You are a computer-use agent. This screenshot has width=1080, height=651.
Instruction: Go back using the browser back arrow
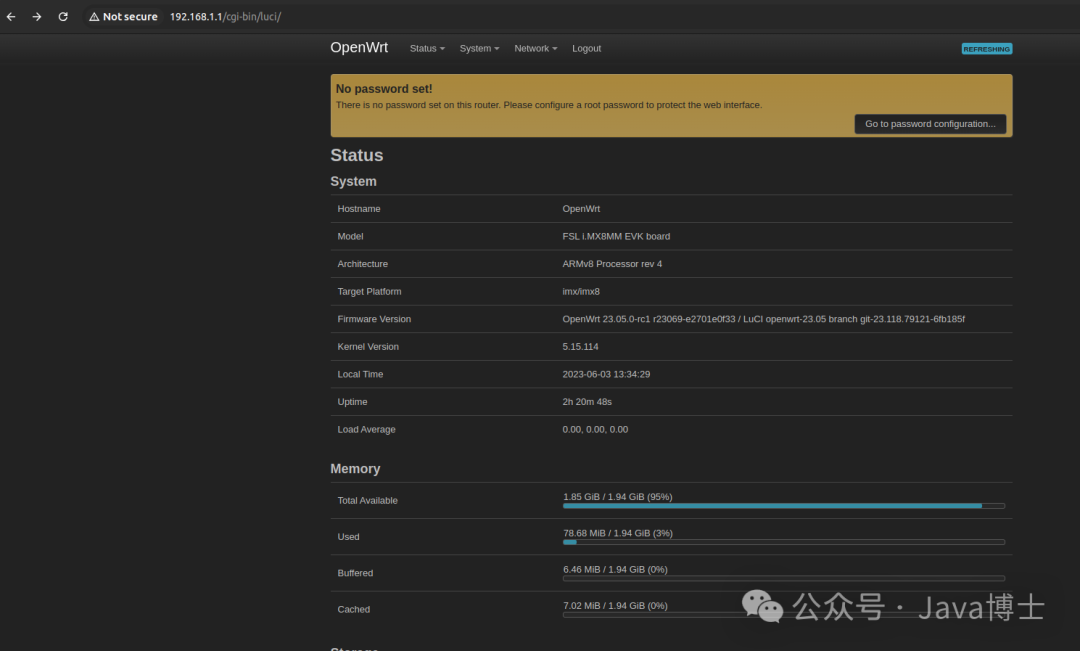(11, 16)
